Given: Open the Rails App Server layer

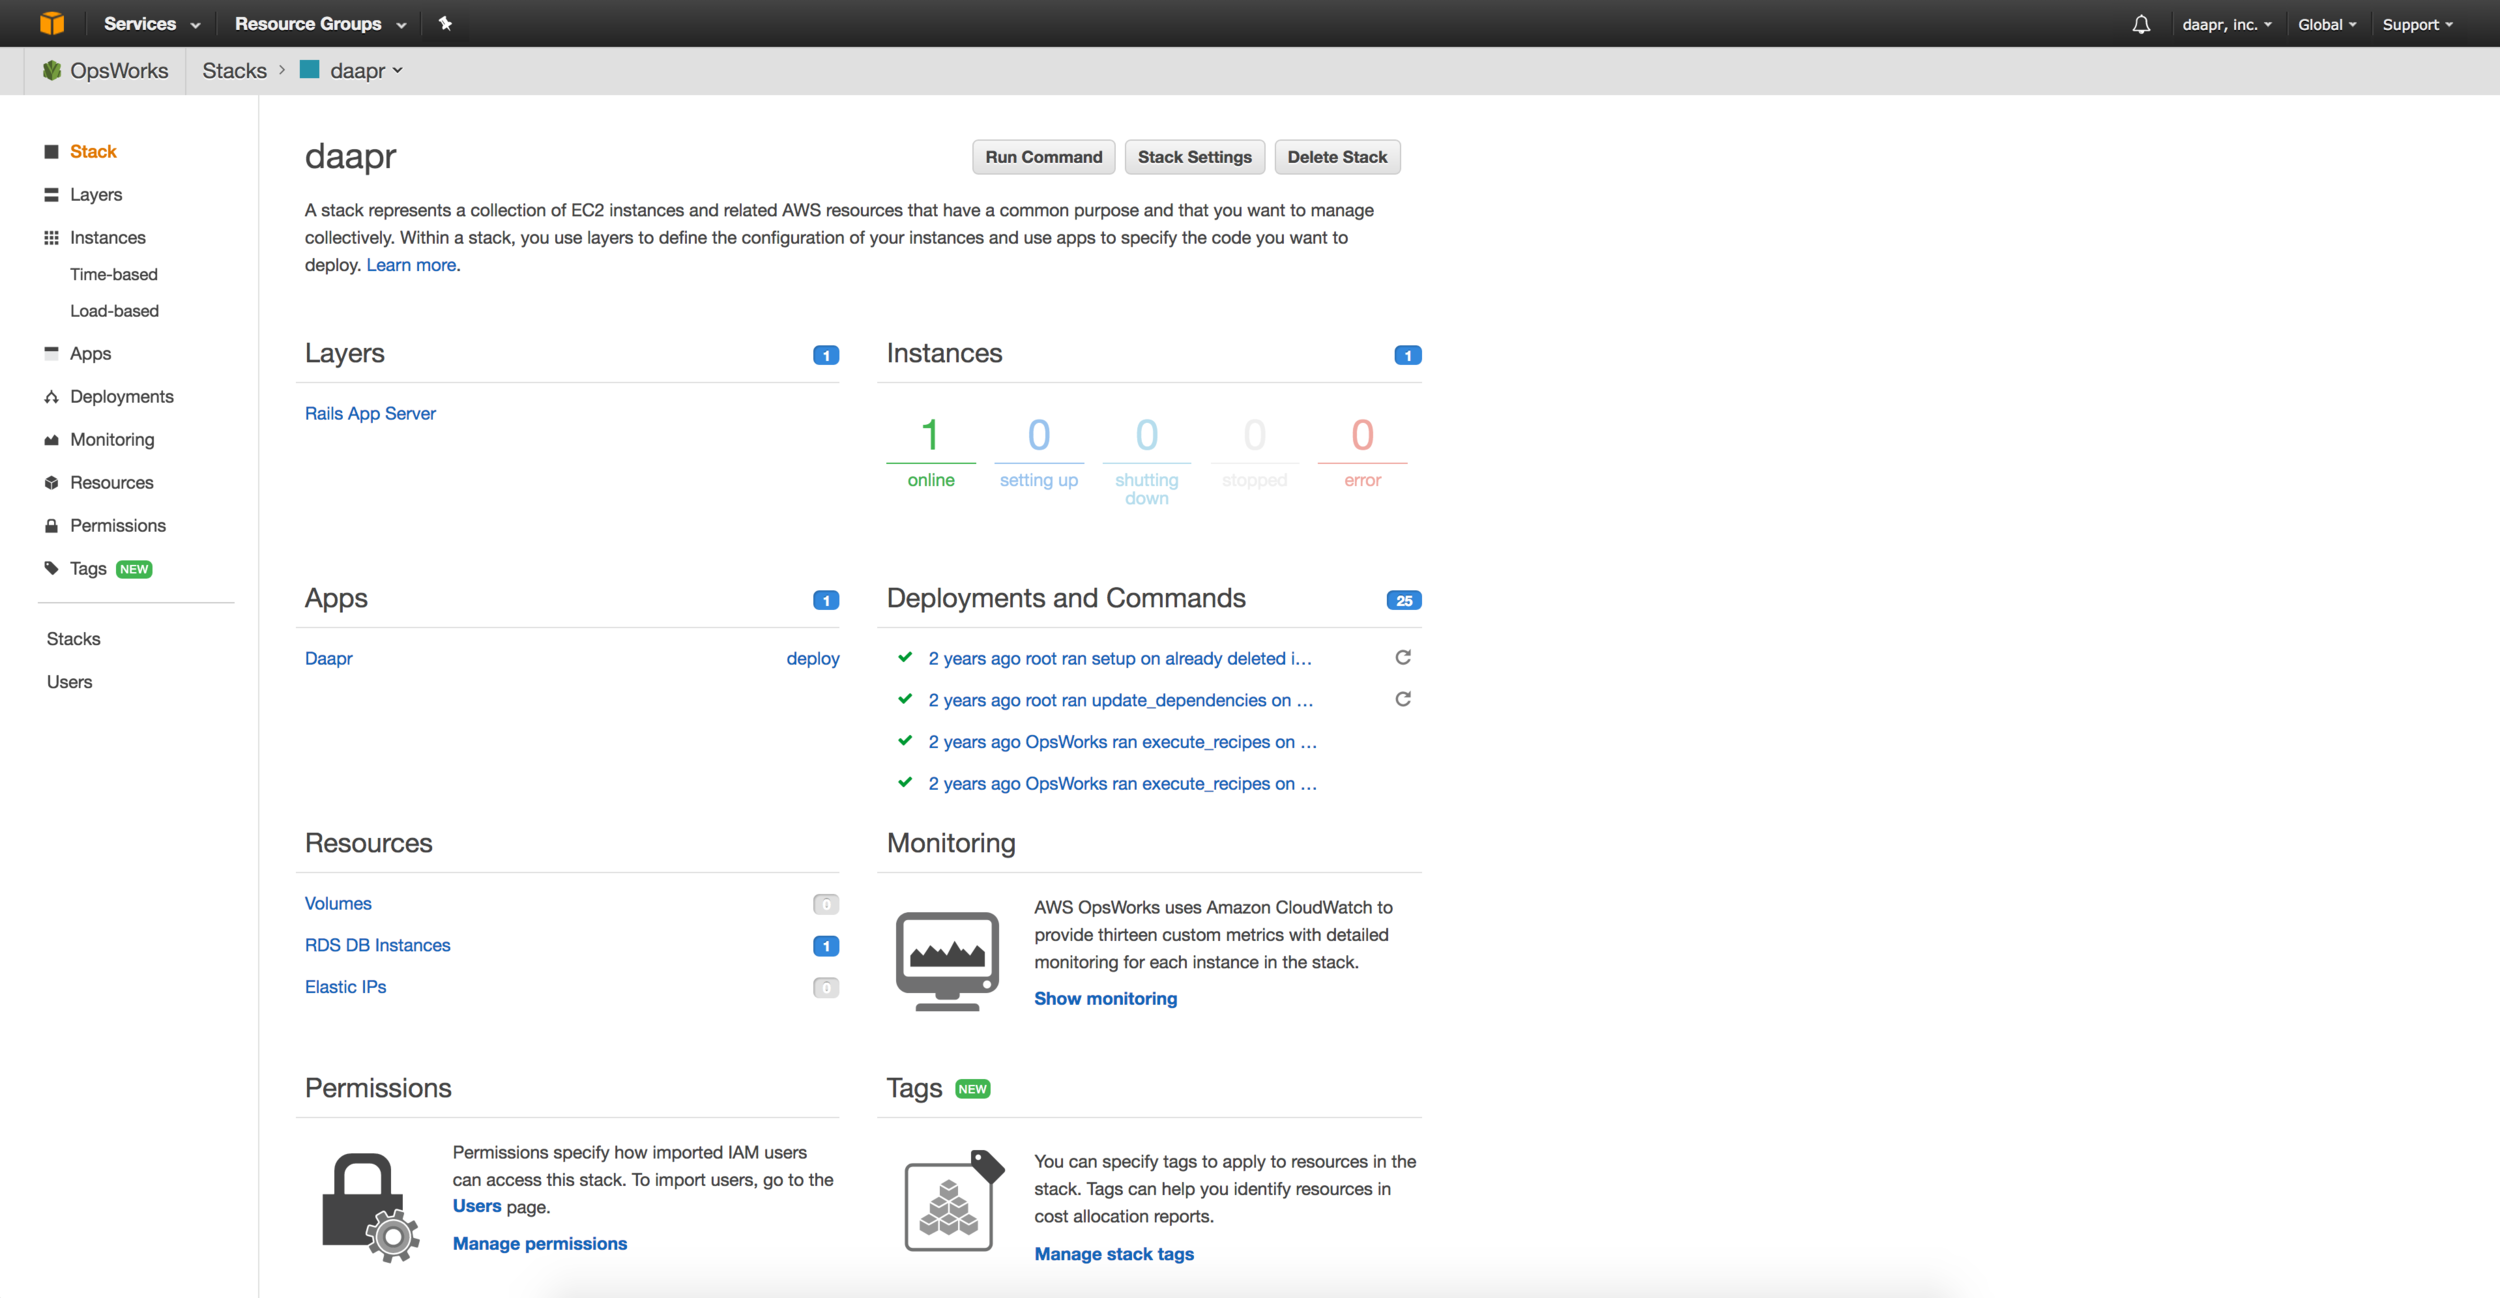Looking at the screenshot, I should [x=370, y=413].
